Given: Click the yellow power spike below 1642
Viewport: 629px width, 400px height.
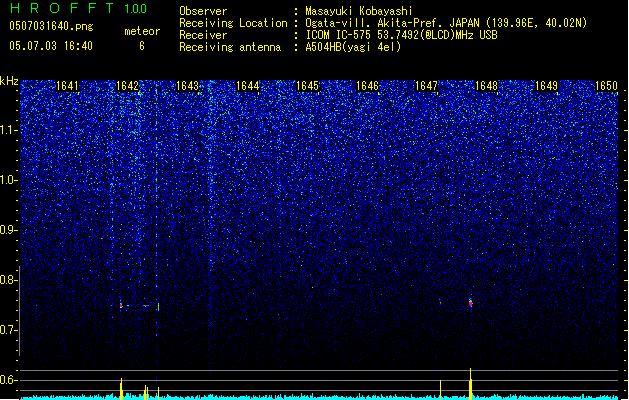Looking at the screenshot, I should [121, 388].
